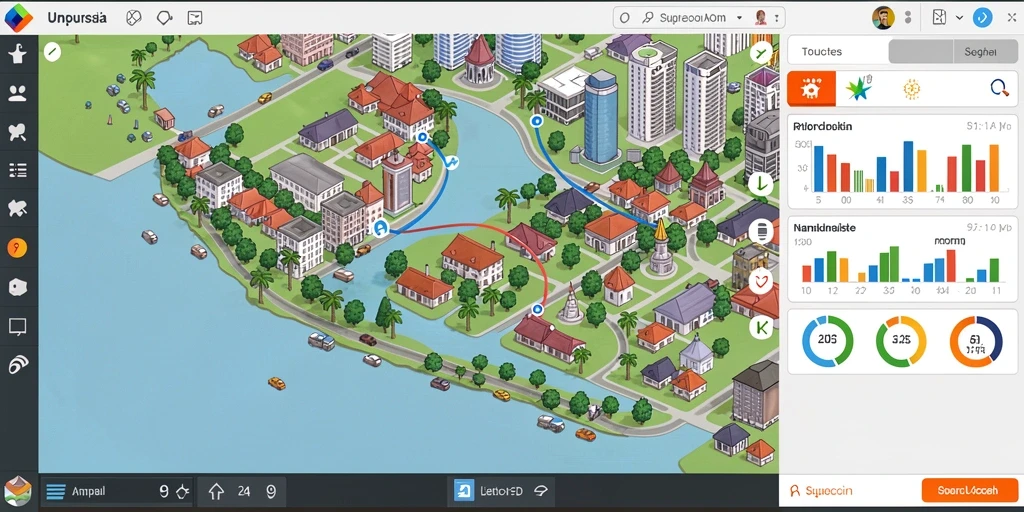Click the 205 donut chart gauge

[x=827, y=340]
